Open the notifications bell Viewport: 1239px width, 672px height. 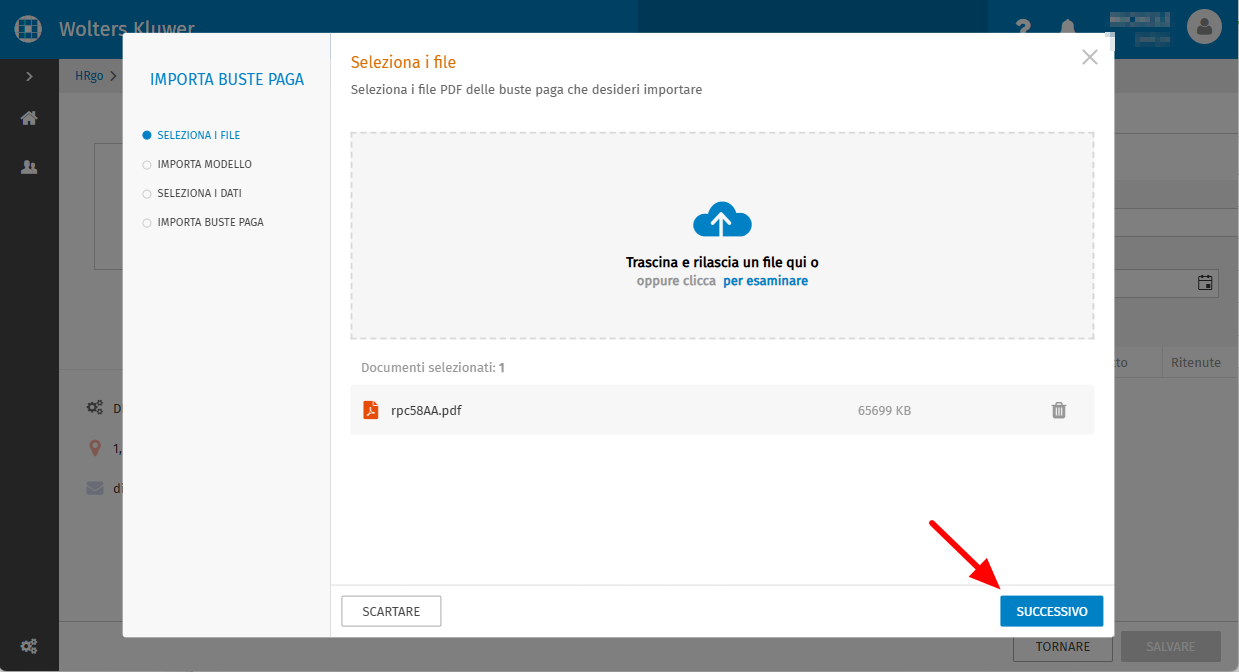coord(1069,27)
